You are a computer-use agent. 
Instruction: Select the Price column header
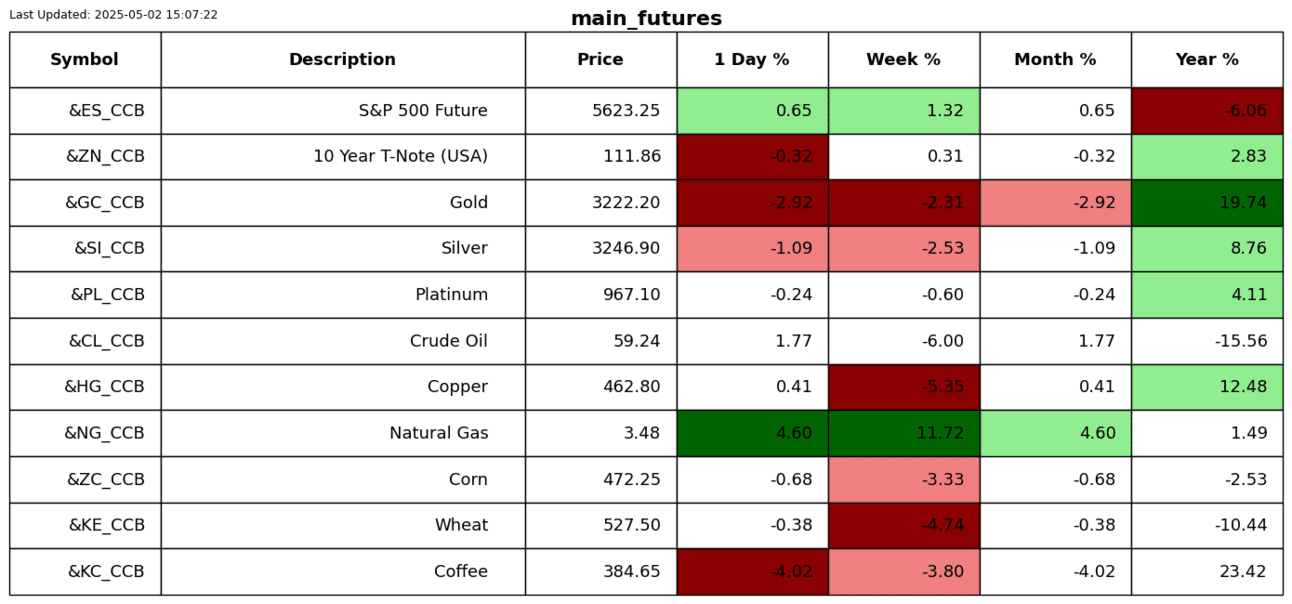pos(600,60)
